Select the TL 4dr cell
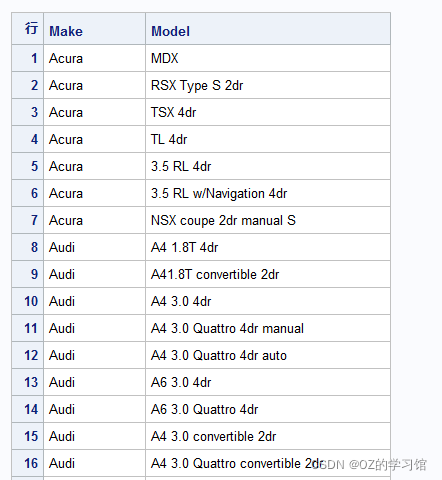 coord(268,139)
